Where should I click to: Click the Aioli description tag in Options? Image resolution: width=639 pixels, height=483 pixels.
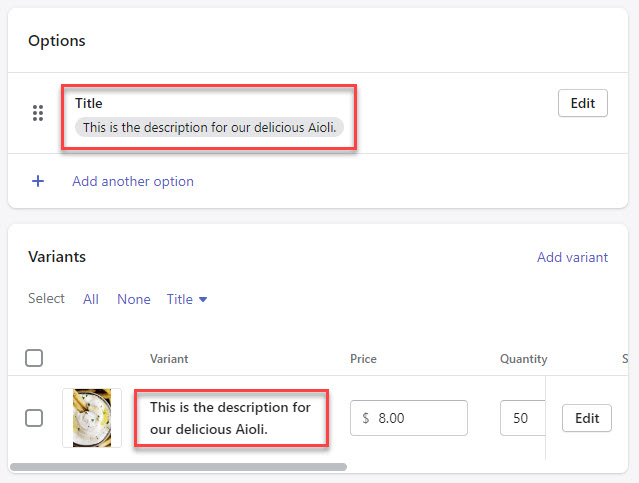click(x=211, y=128)
